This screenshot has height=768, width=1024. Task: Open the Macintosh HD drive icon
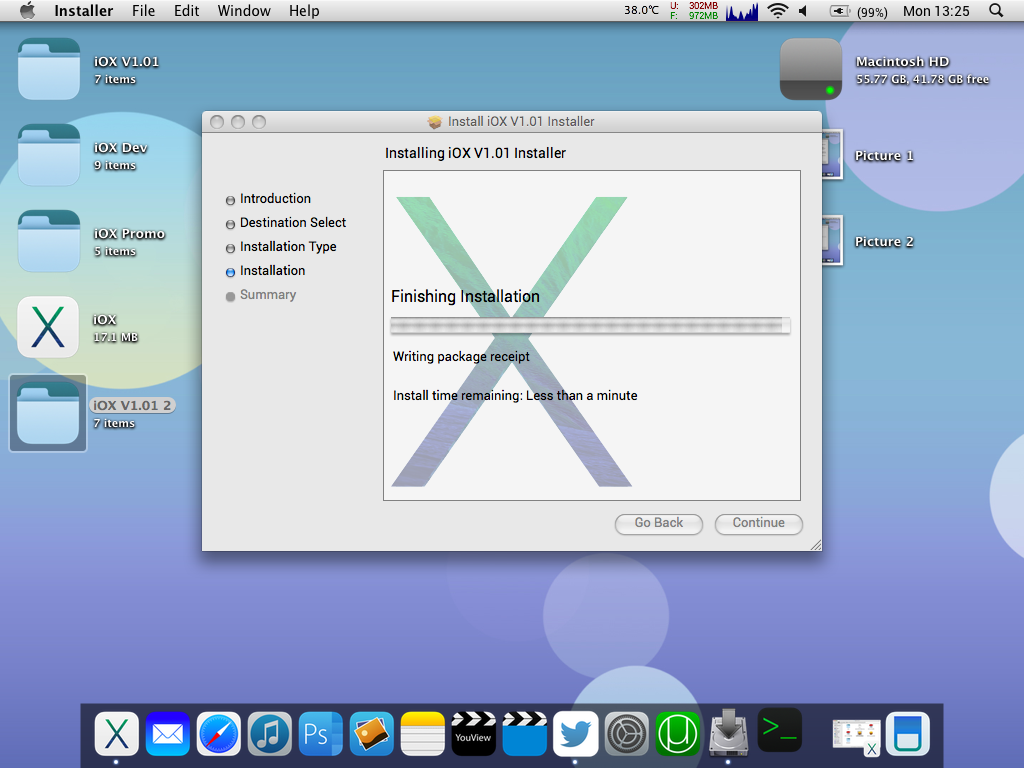(x=811, y=69)
